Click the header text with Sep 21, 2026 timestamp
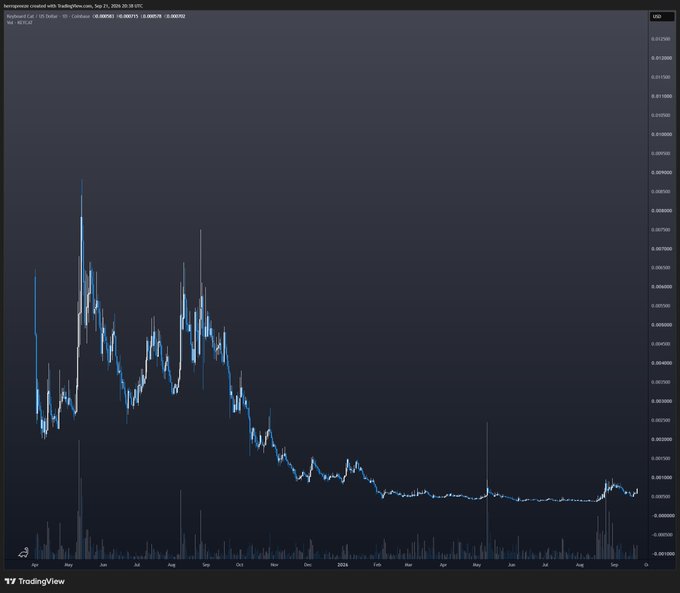The image size is (680, 593). coord(73,6)
